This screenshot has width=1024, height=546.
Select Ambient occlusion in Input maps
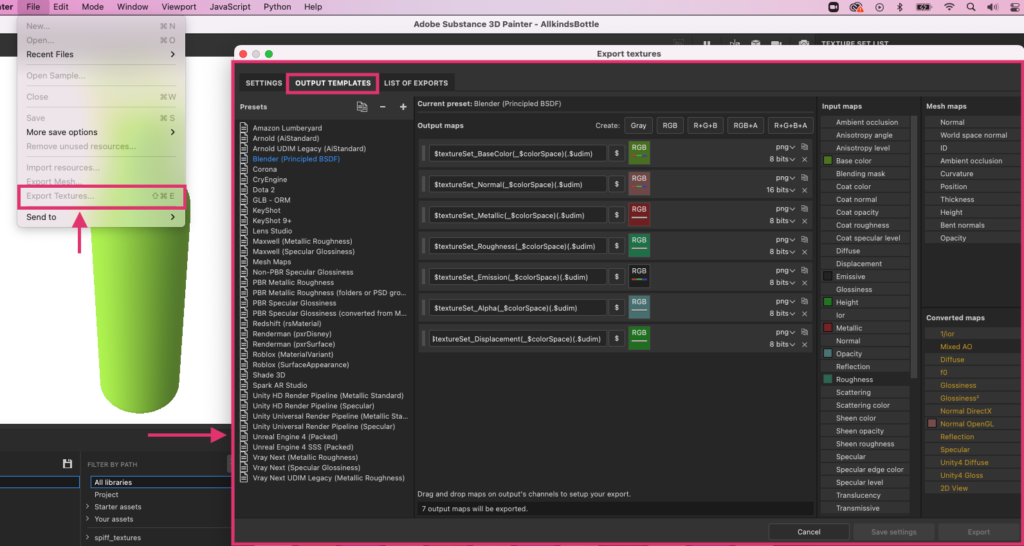pos(866,122)
